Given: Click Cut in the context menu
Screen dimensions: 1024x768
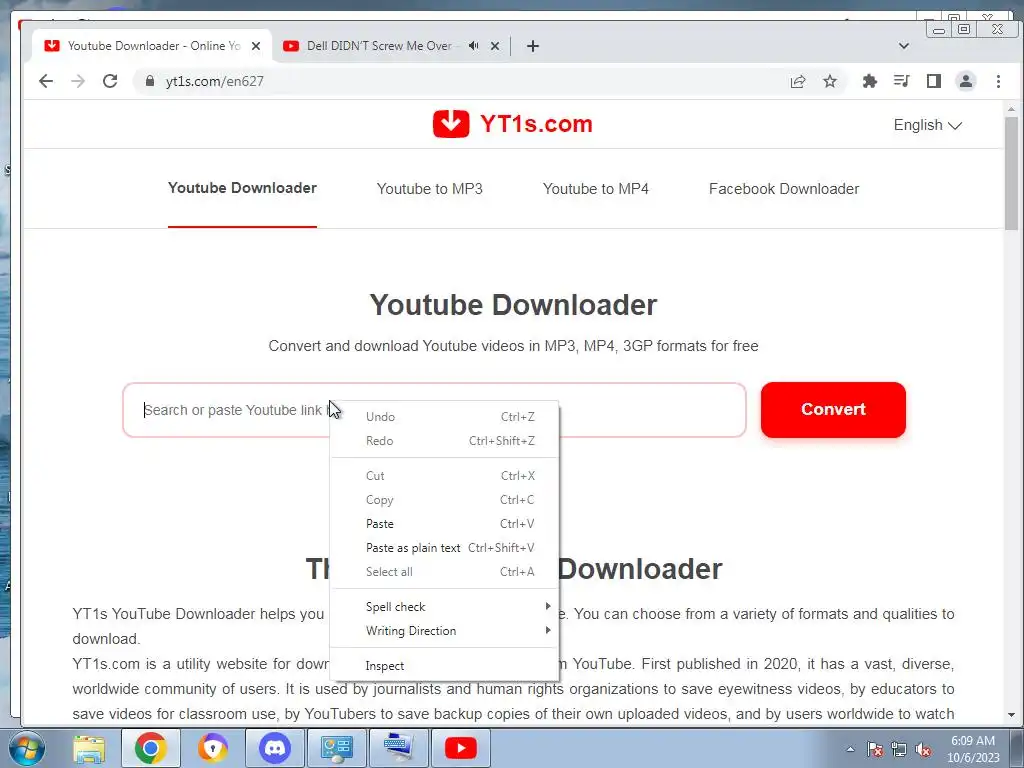Looking at the screenshot, I should point(445,475).
